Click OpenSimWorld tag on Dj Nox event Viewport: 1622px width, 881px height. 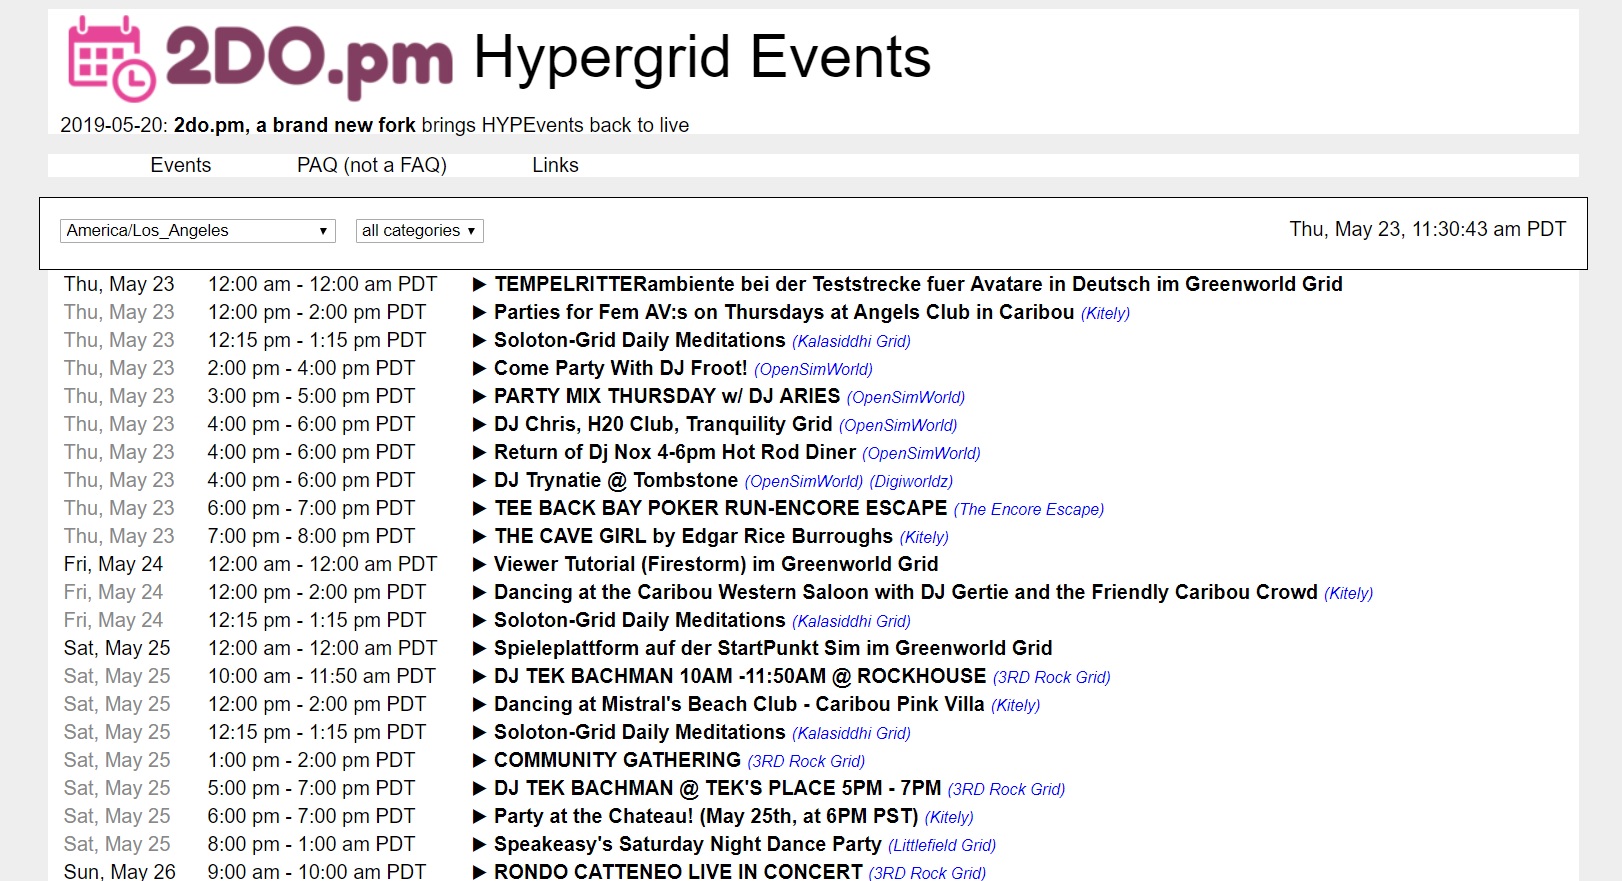coord(921,453)
